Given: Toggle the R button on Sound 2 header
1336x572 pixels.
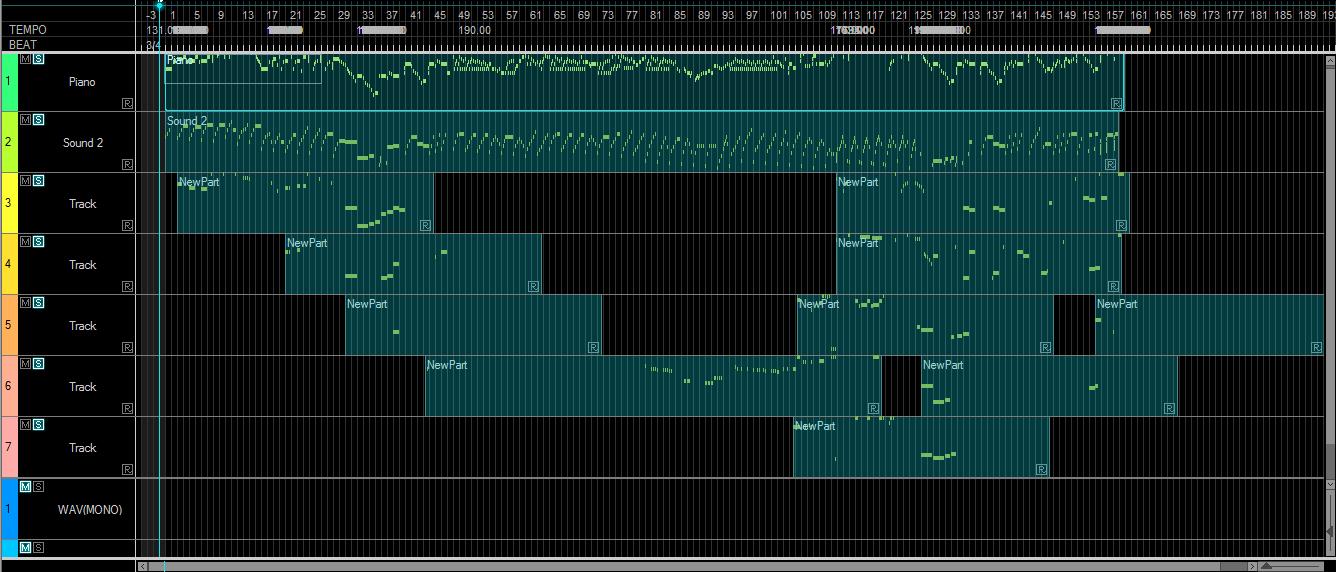Looking at the screenshot, I should (x=127, y=164).
